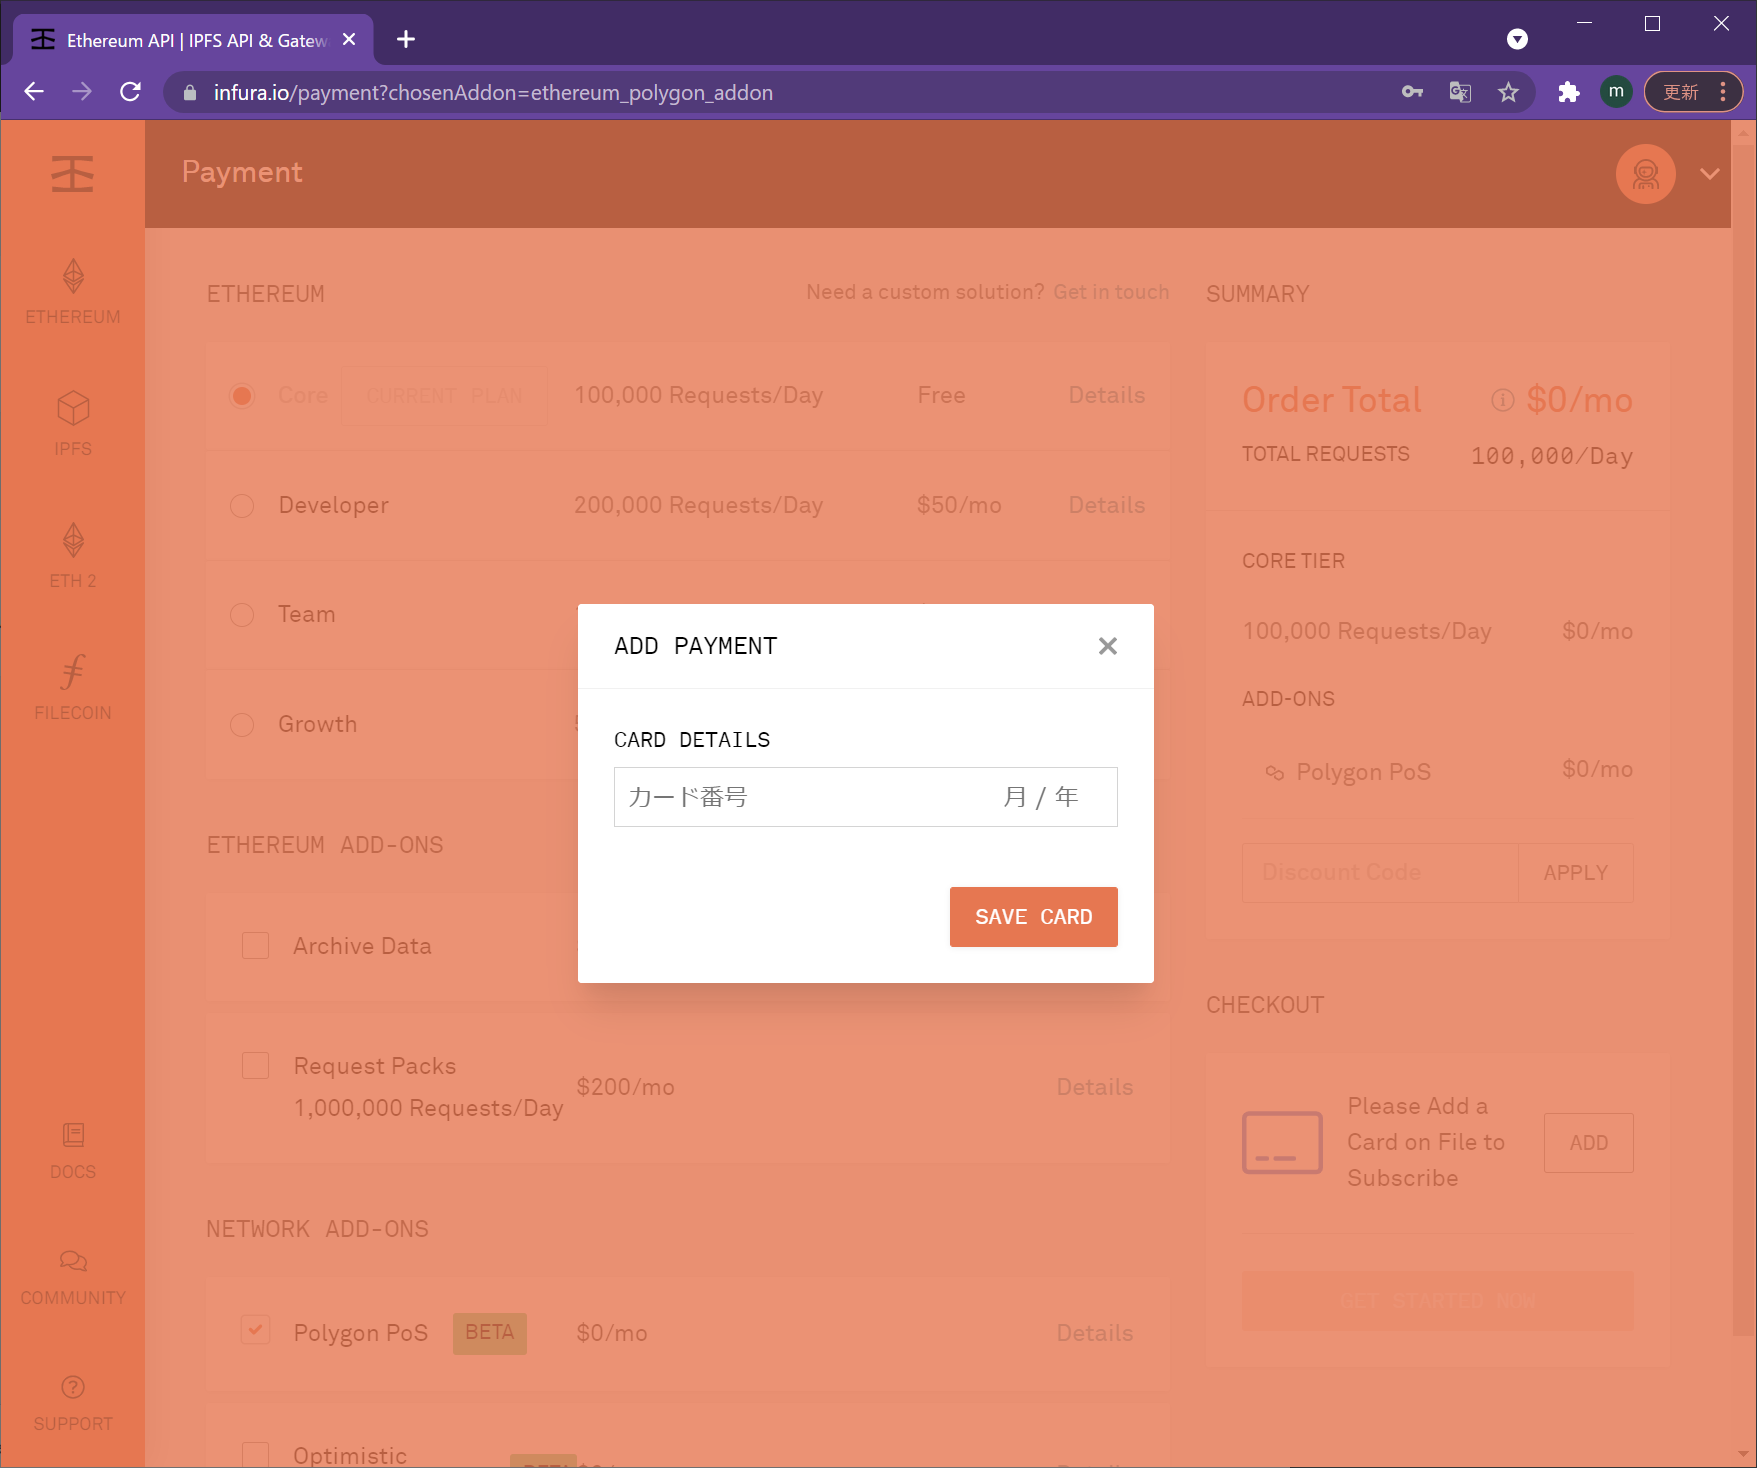Click the address bar URL

[493, 92]
